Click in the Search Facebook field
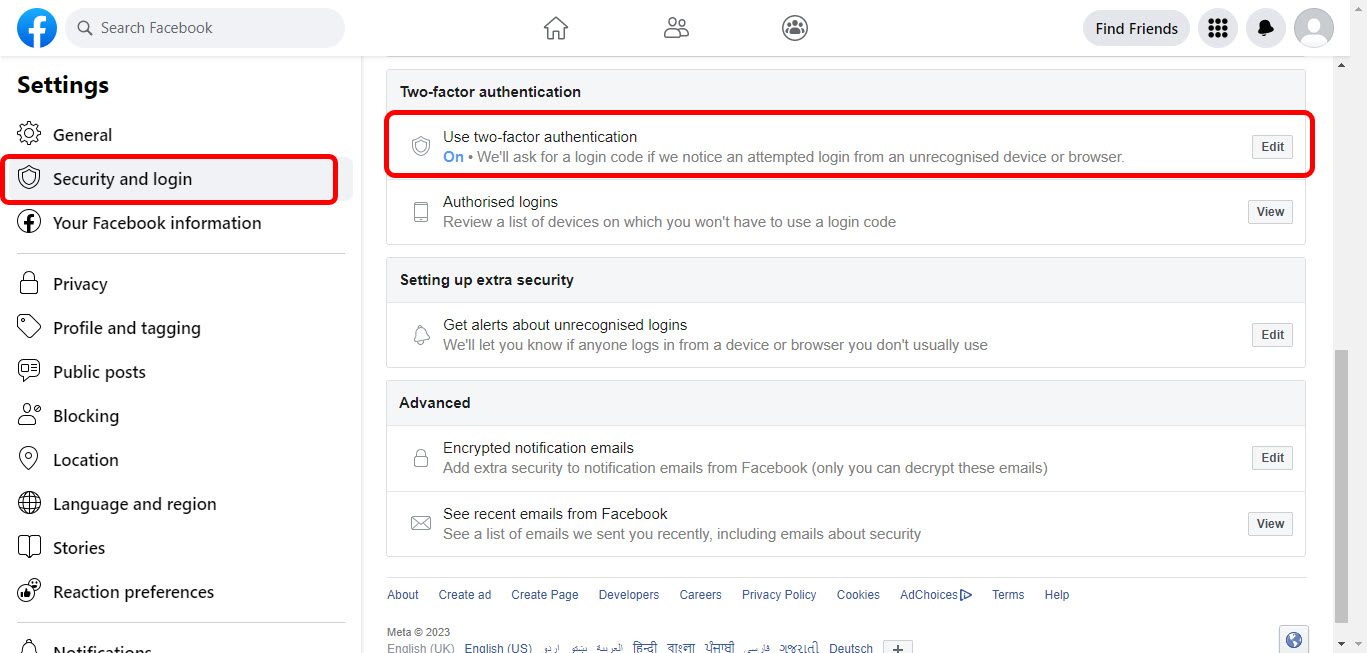The width and height of the screenshot is (1367, 653). pos(205,28)
